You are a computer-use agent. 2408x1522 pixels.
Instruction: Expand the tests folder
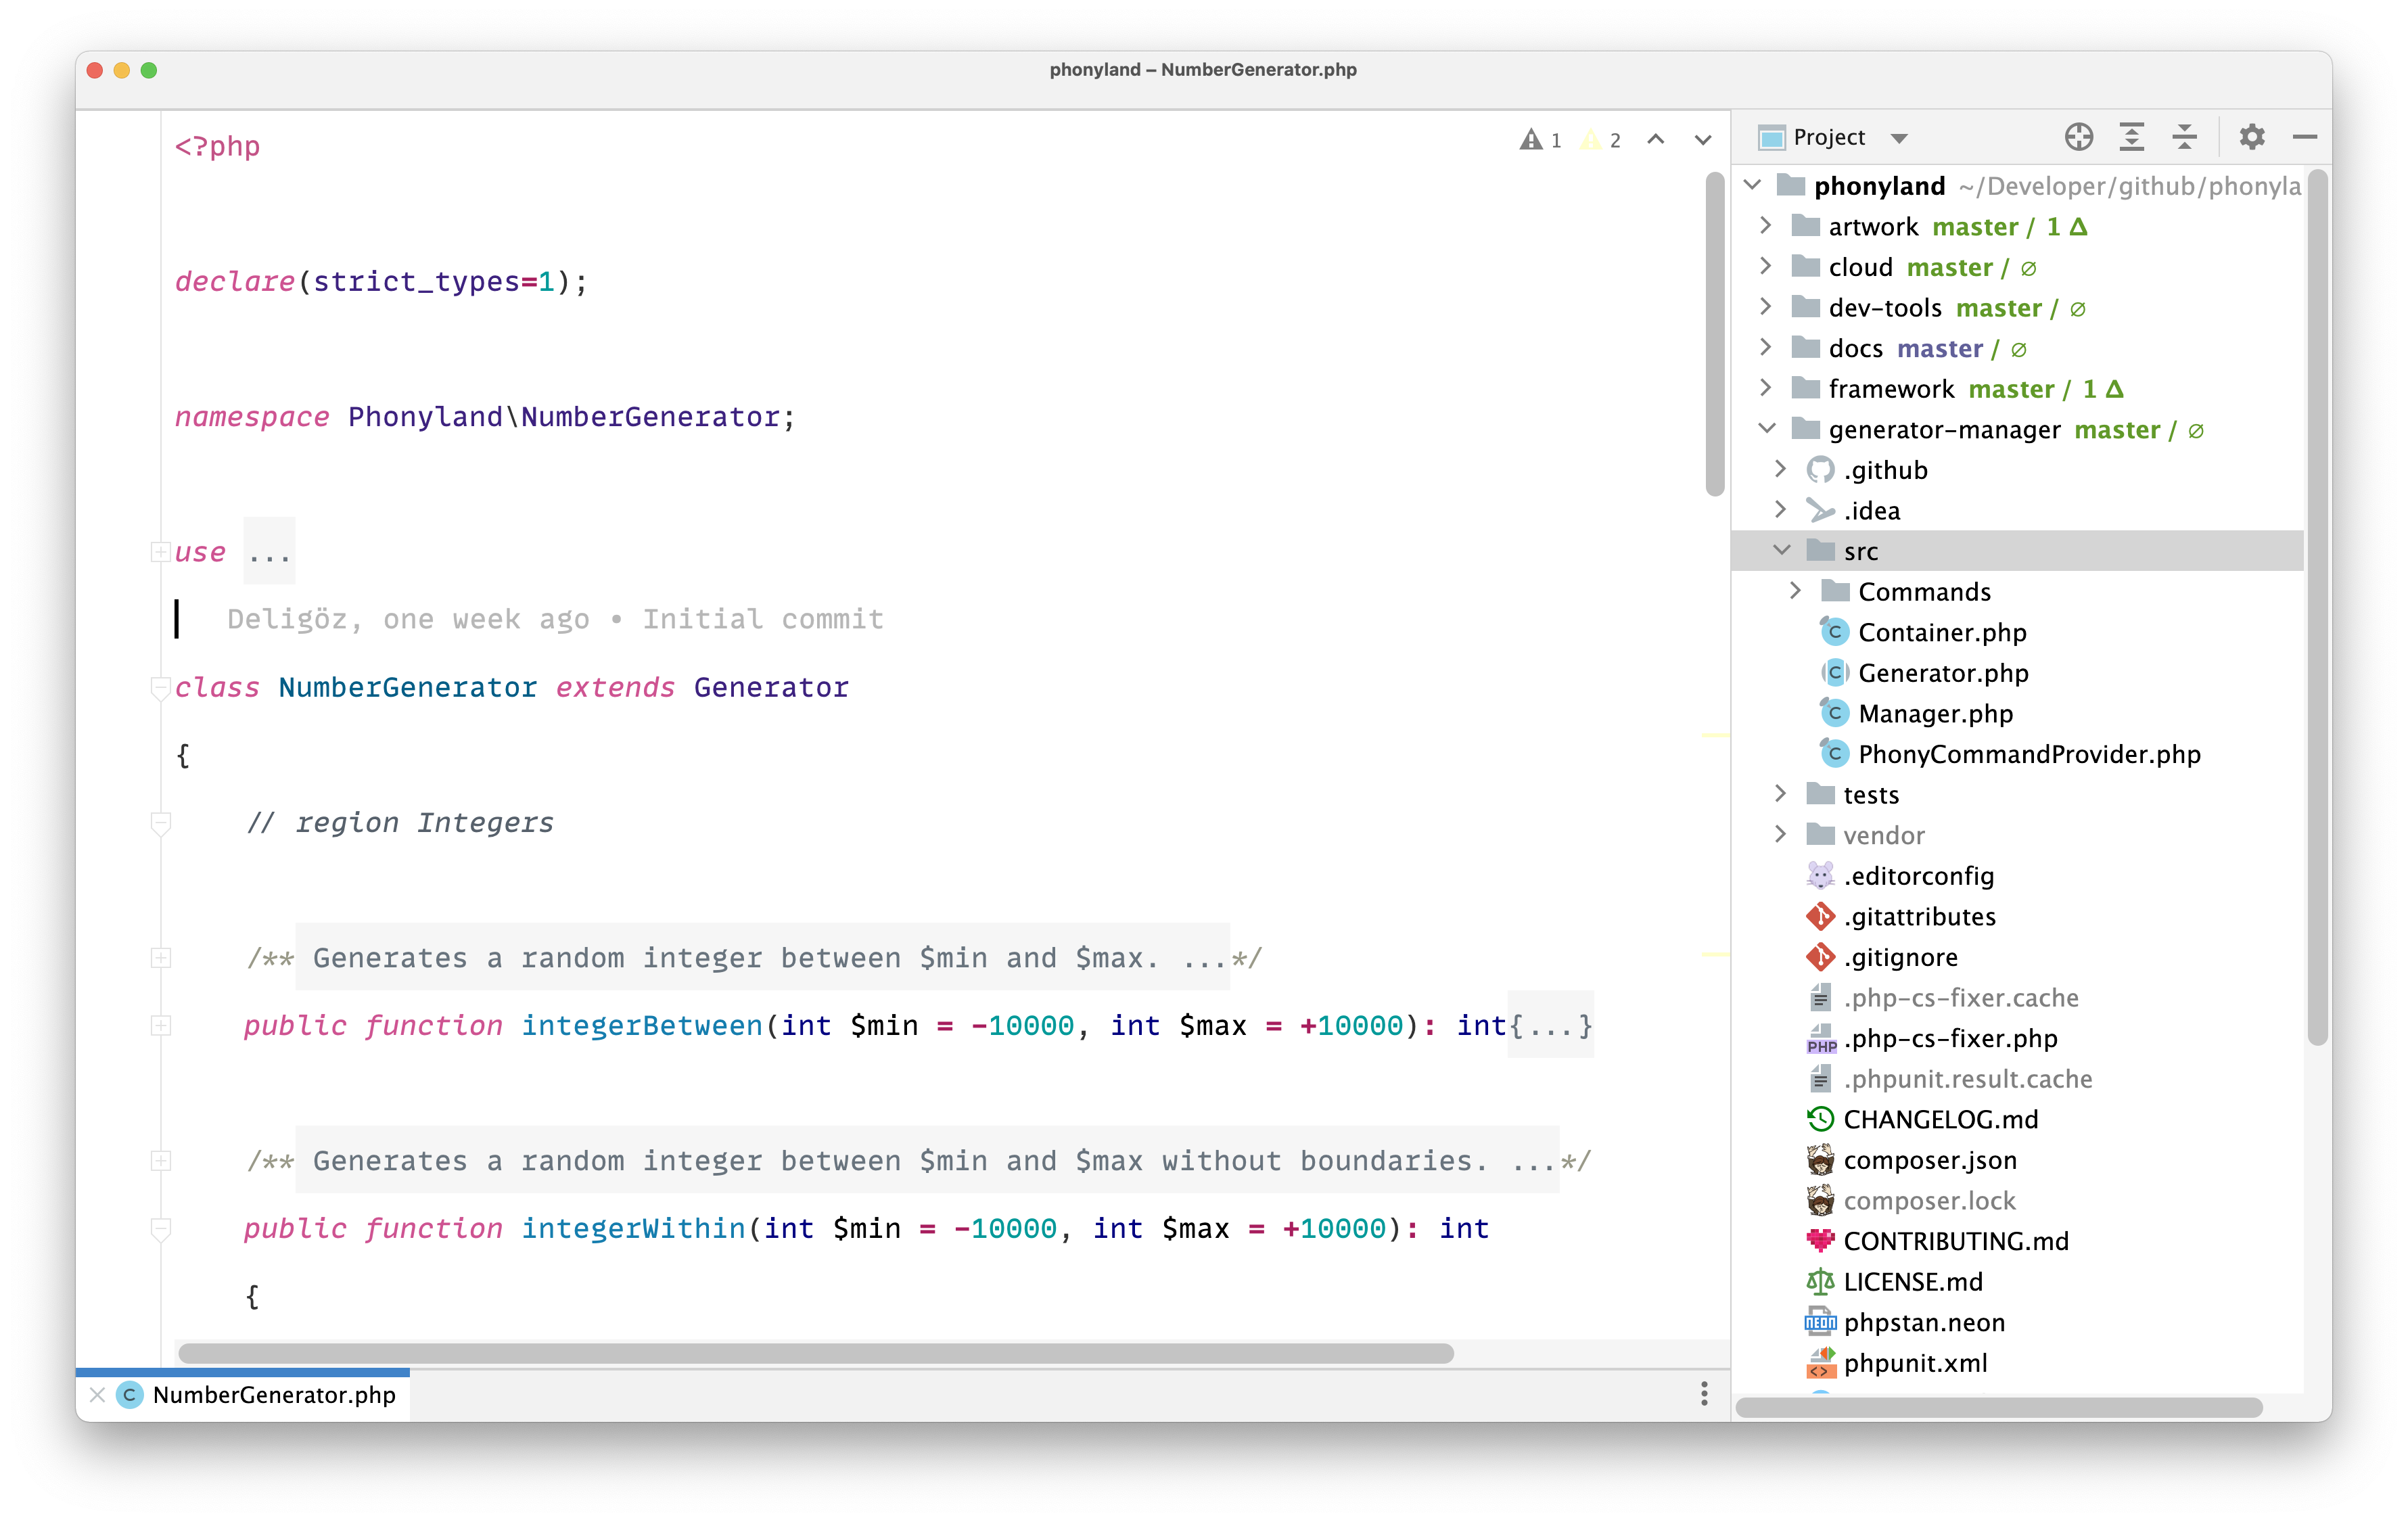pyautogui.click(x=1780, y=794)
